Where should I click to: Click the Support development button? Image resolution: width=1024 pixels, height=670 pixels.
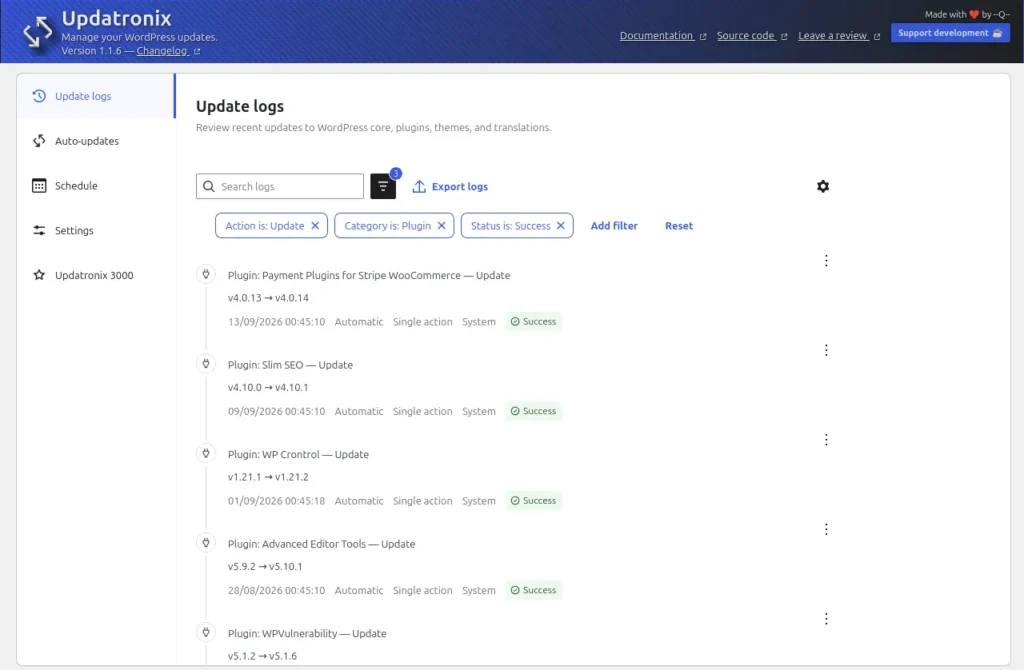[950, 33]
